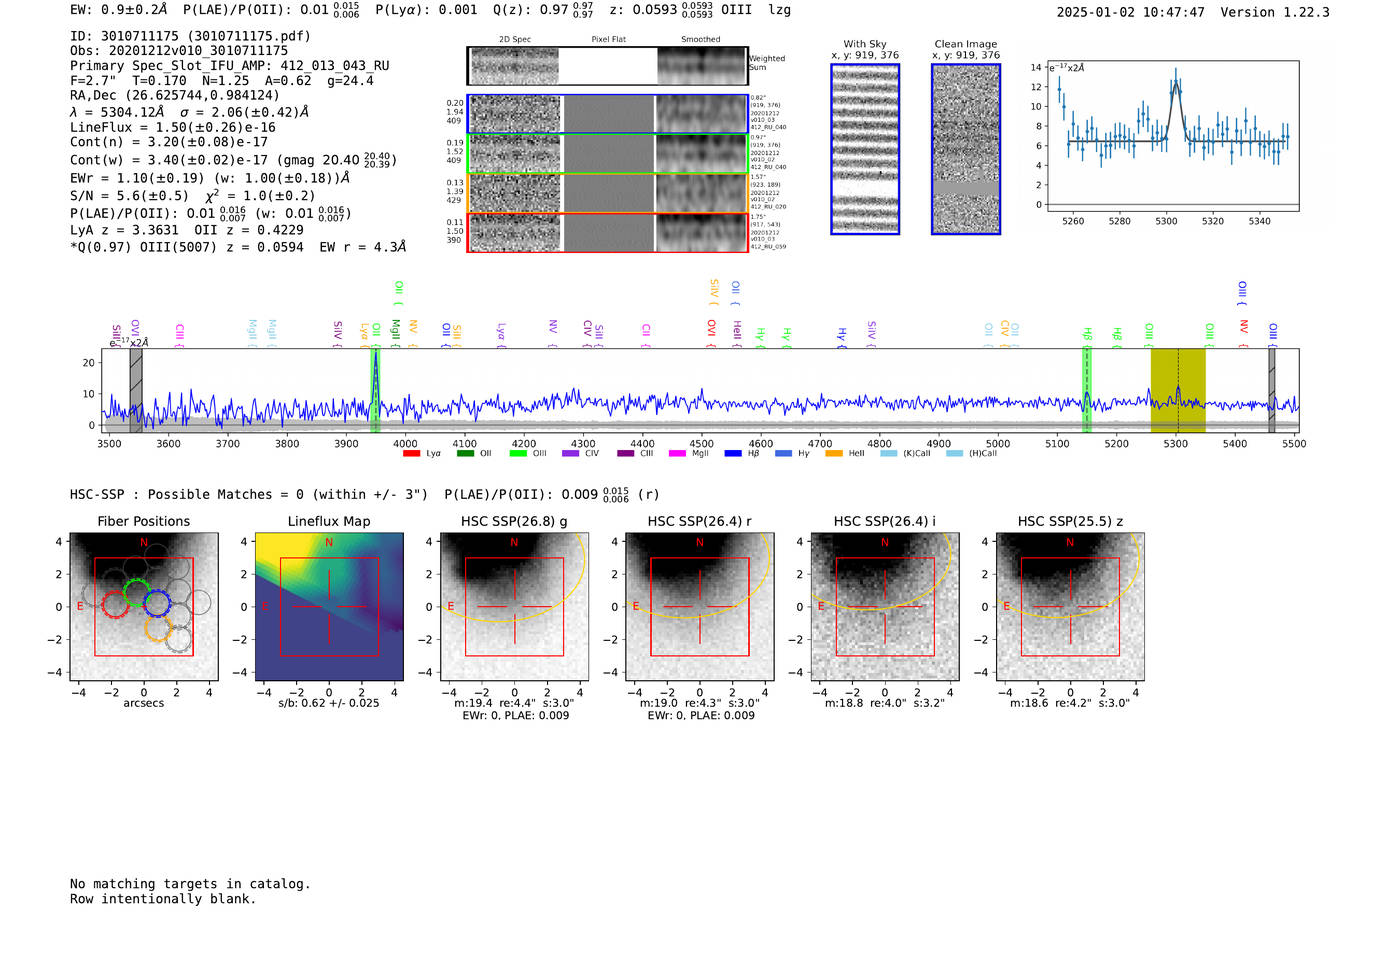Click the blue Hβ legend swatch
The height and width of the screenshot is (953, 1400).
(x=733, y=454)
